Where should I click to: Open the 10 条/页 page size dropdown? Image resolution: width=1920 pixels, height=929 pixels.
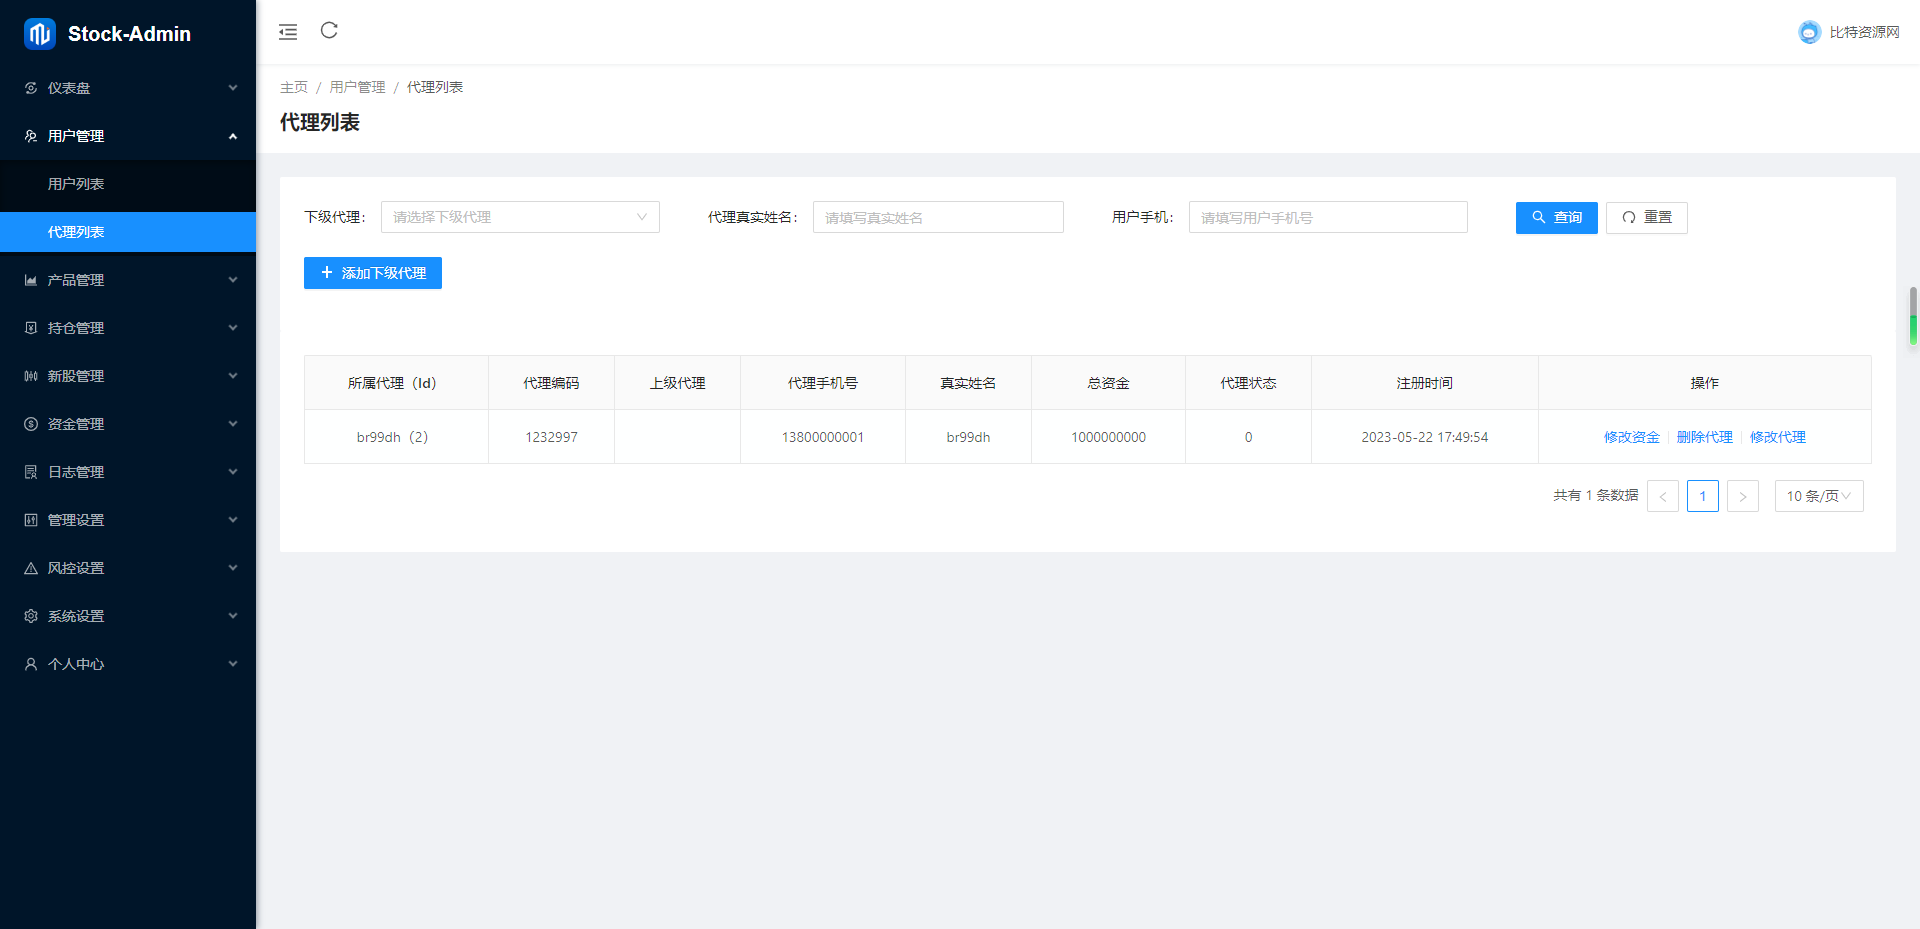coord(1818,495)
